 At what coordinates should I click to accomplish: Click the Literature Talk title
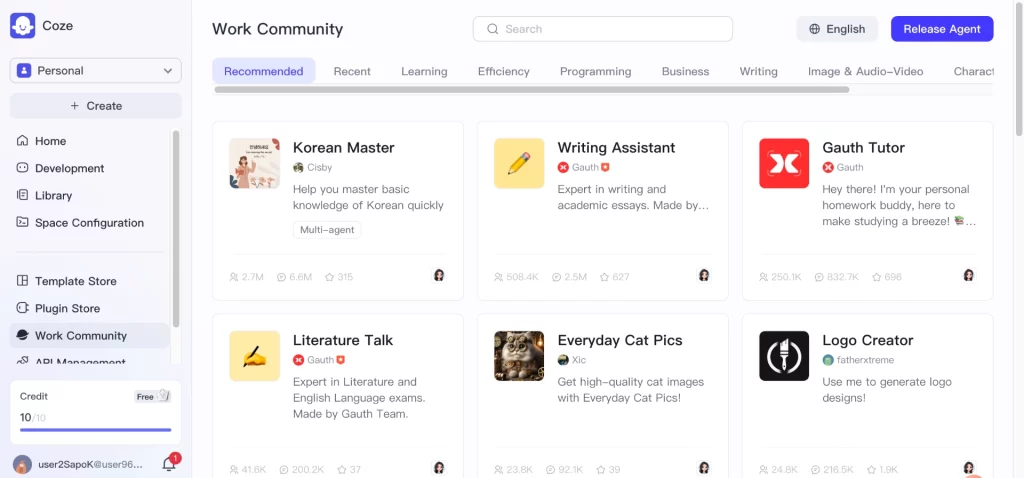pos(343,340)
